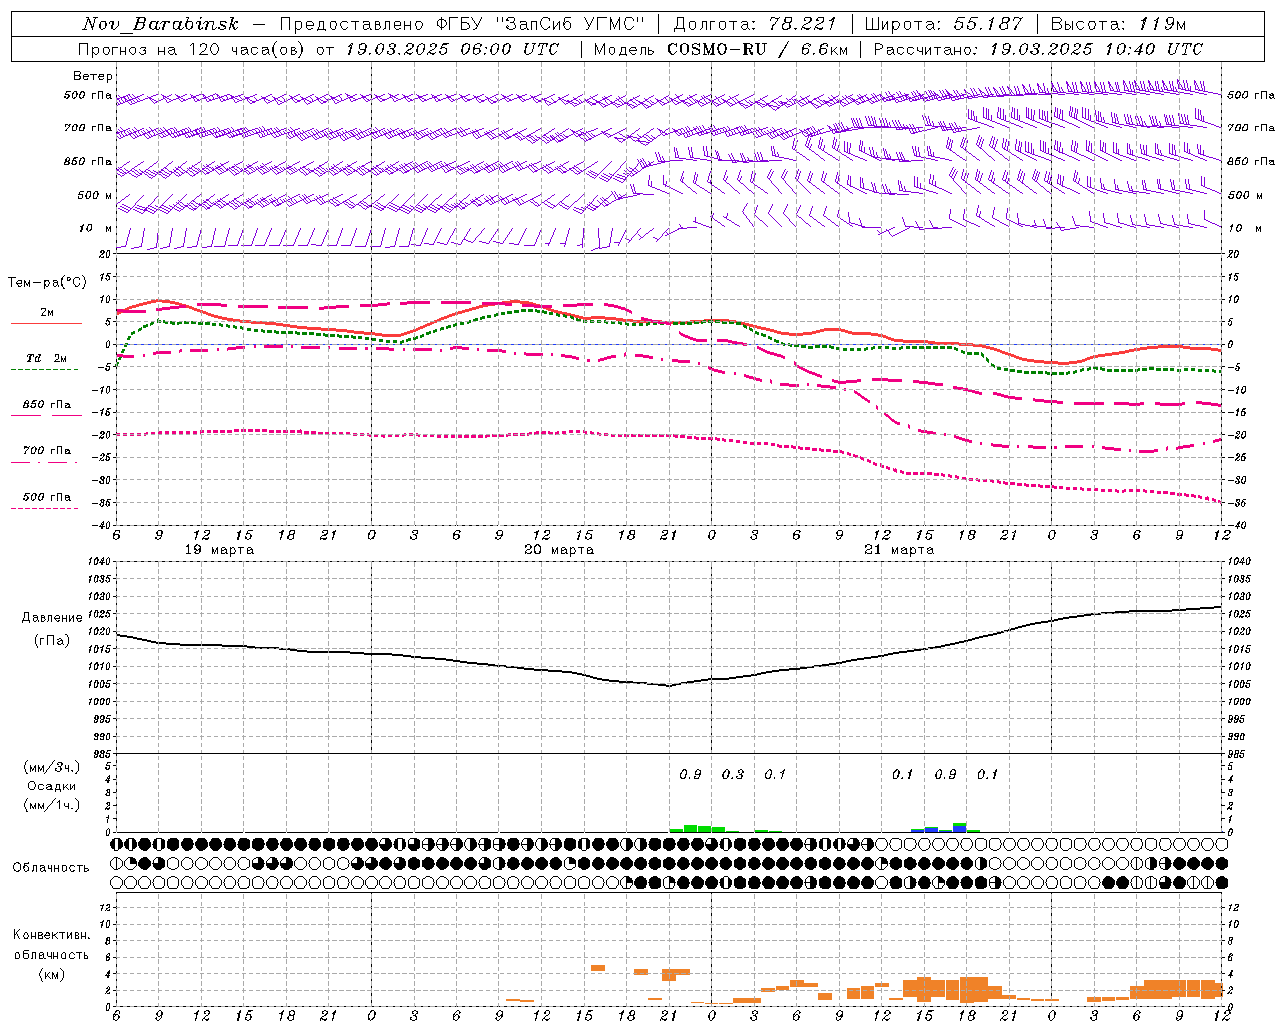
Task: Click the '20 марта' date label
Action: click(x=559, y=550)
